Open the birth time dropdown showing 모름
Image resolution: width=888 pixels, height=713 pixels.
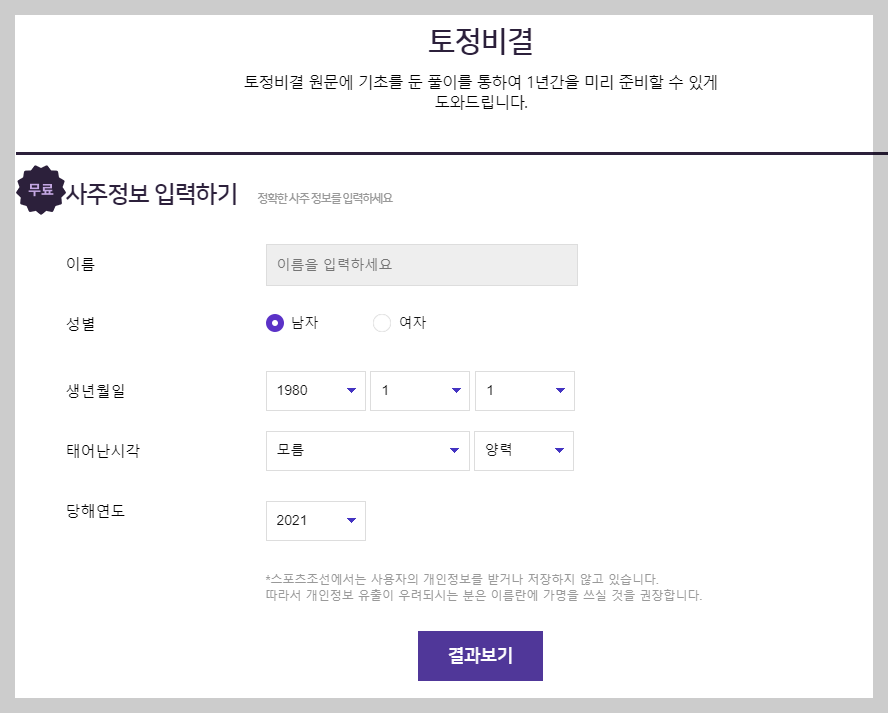click(368, 451)
